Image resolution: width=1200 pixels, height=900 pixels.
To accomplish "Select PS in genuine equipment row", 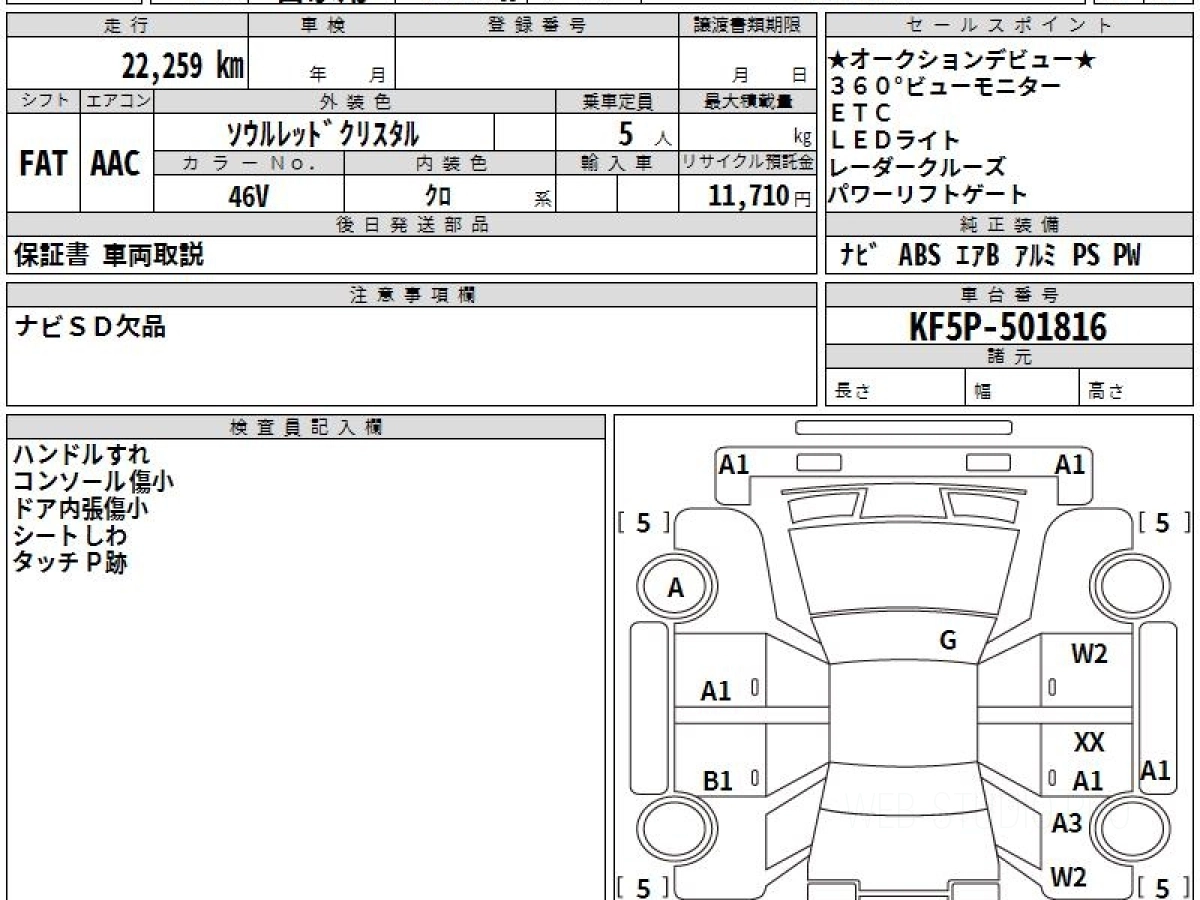I will point(1086,256).
